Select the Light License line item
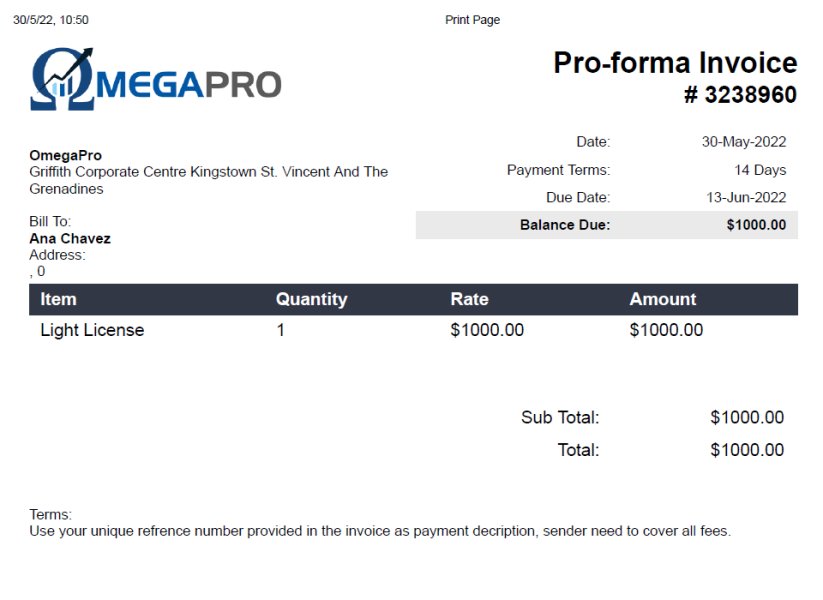823x600 pixels. pyautogui.click(x=92, y=330)
